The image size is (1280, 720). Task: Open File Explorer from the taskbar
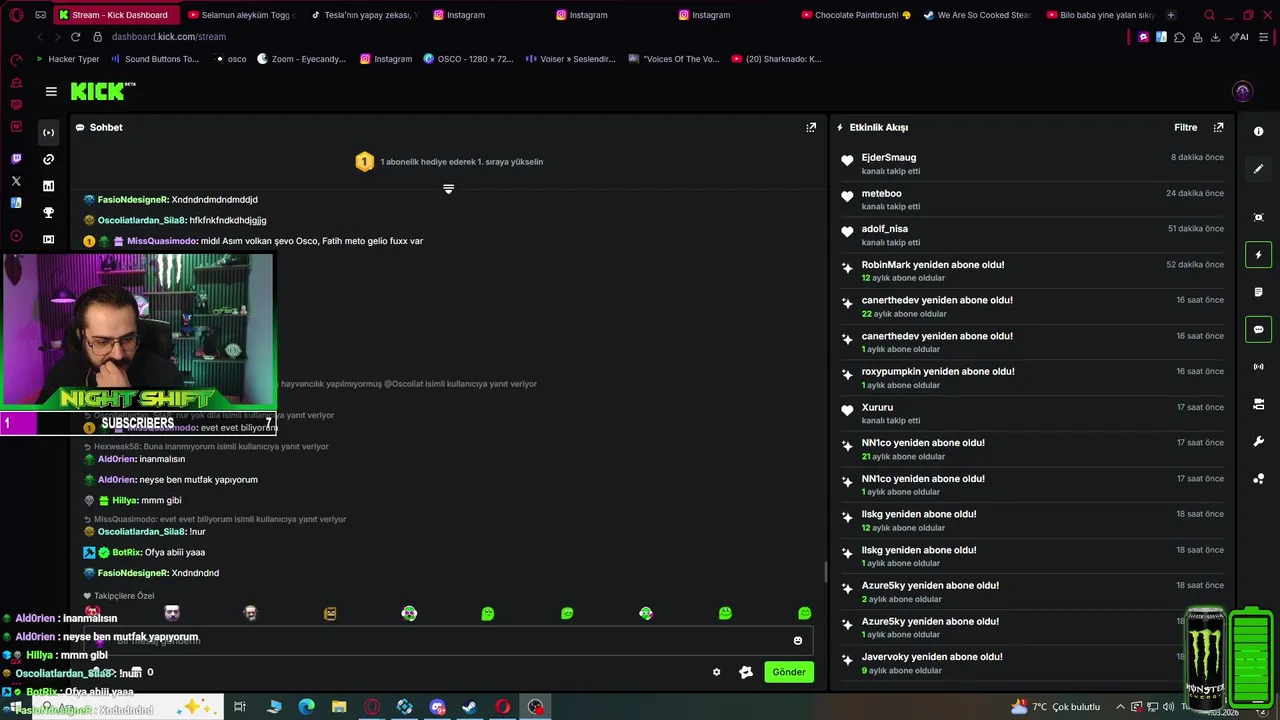coord(339,707)
